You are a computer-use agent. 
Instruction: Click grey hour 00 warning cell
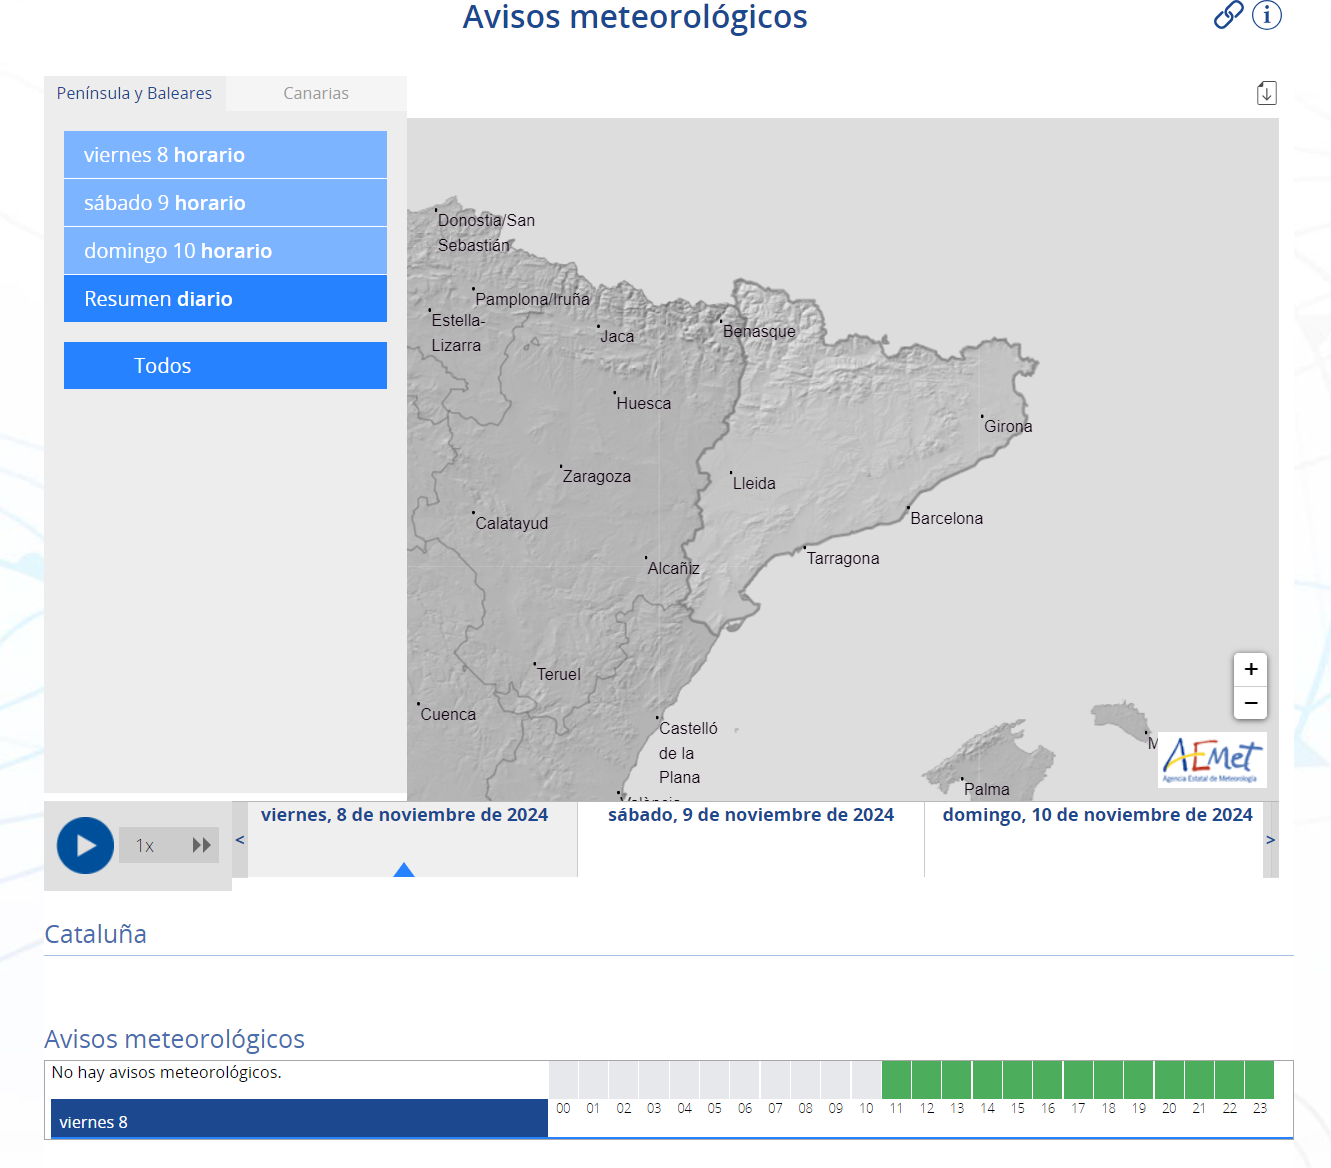tap(563, 1080)
